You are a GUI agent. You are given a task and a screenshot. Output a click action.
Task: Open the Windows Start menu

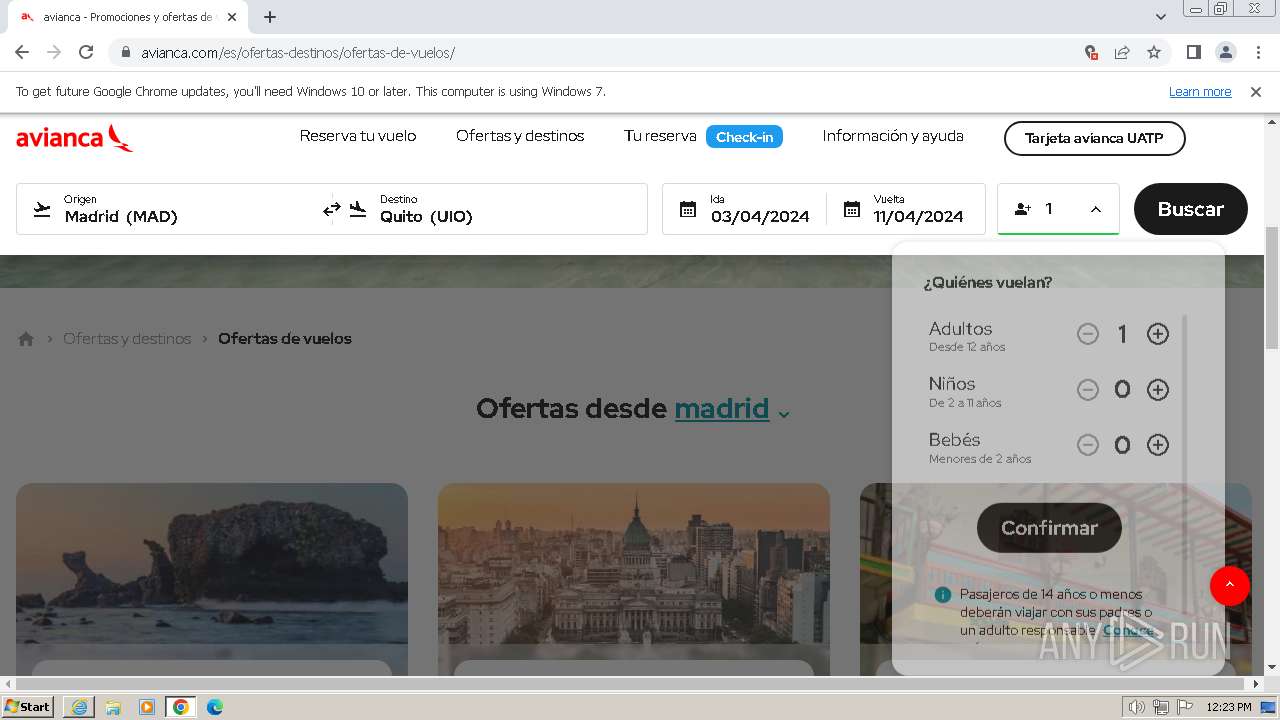click(29, 707)
